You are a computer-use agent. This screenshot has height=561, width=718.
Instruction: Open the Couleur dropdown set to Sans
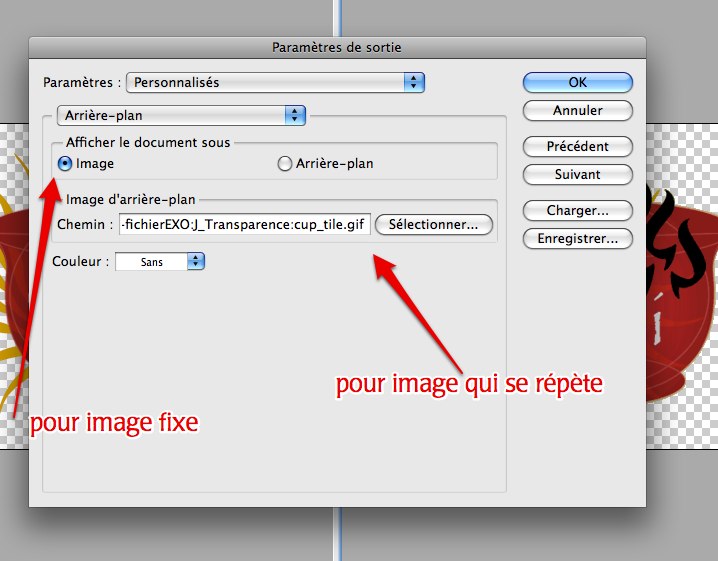pos(160,261)
